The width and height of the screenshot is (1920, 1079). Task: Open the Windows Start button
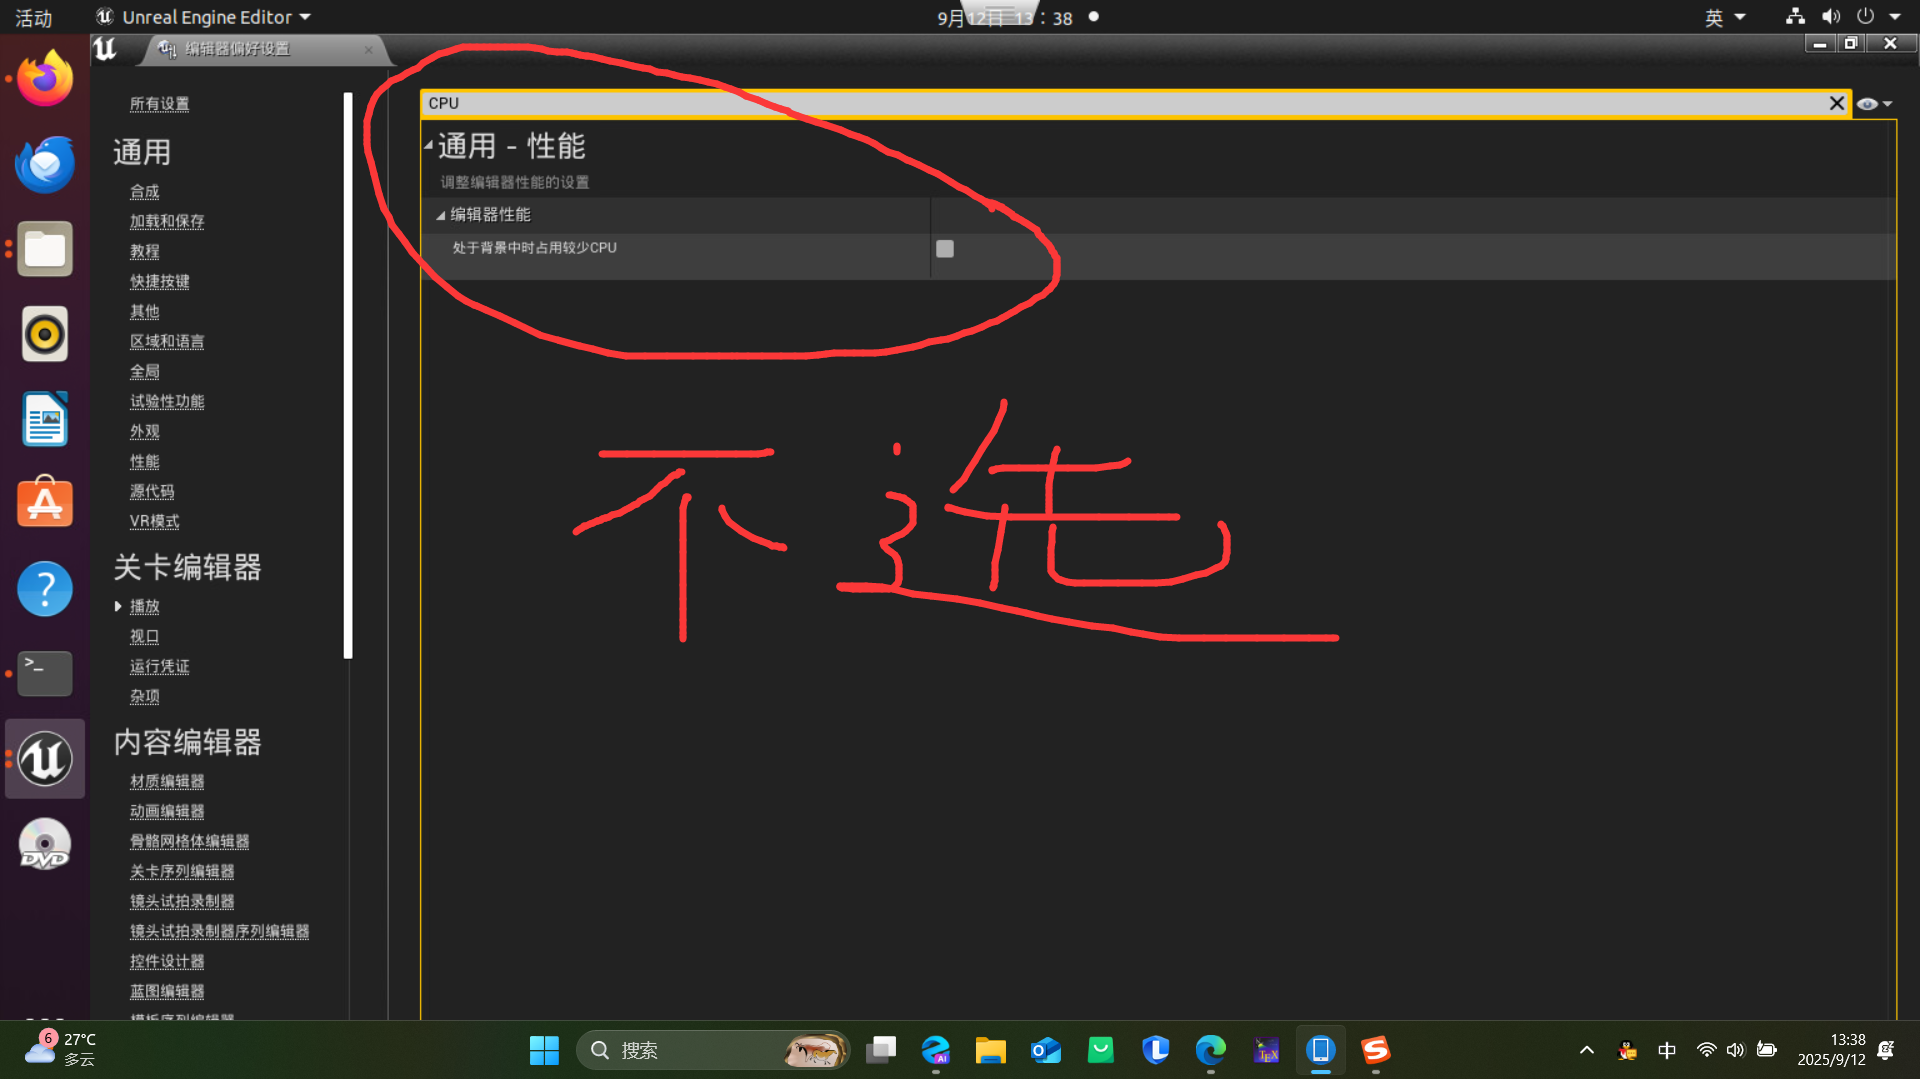pos(544,1050)
